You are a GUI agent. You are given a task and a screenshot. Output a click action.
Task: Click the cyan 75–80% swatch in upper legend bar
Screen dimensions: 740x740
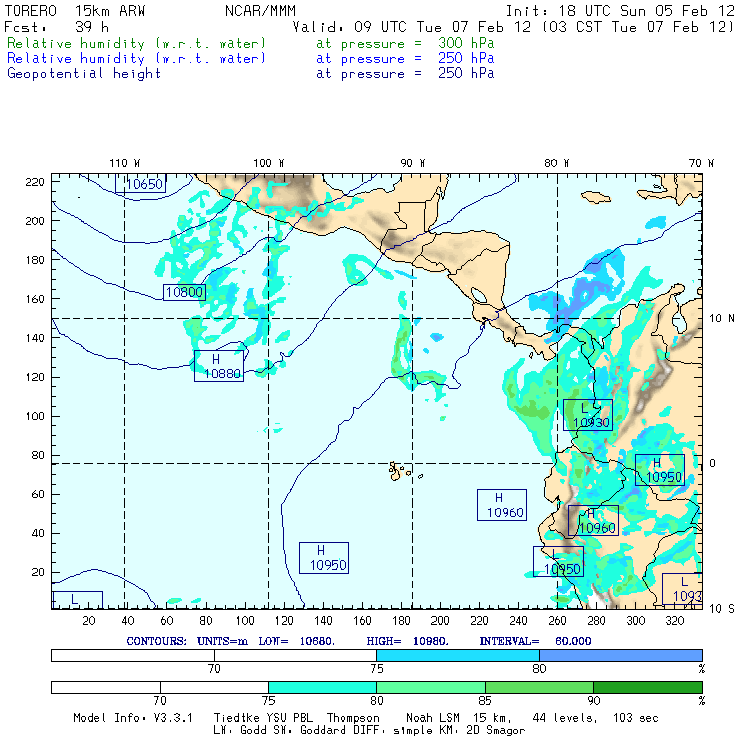coord(458,655)
